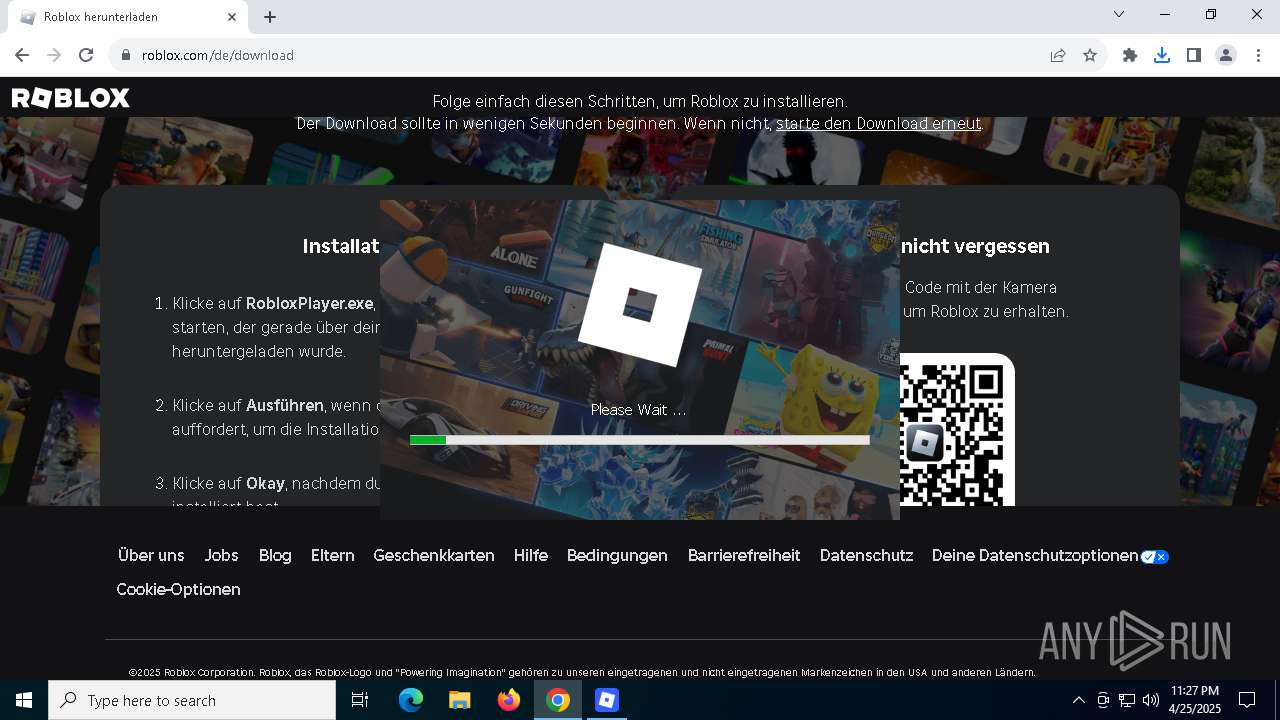1280x720 pixels.
Task: Open the volume control tray icon
Action: 1151,700
